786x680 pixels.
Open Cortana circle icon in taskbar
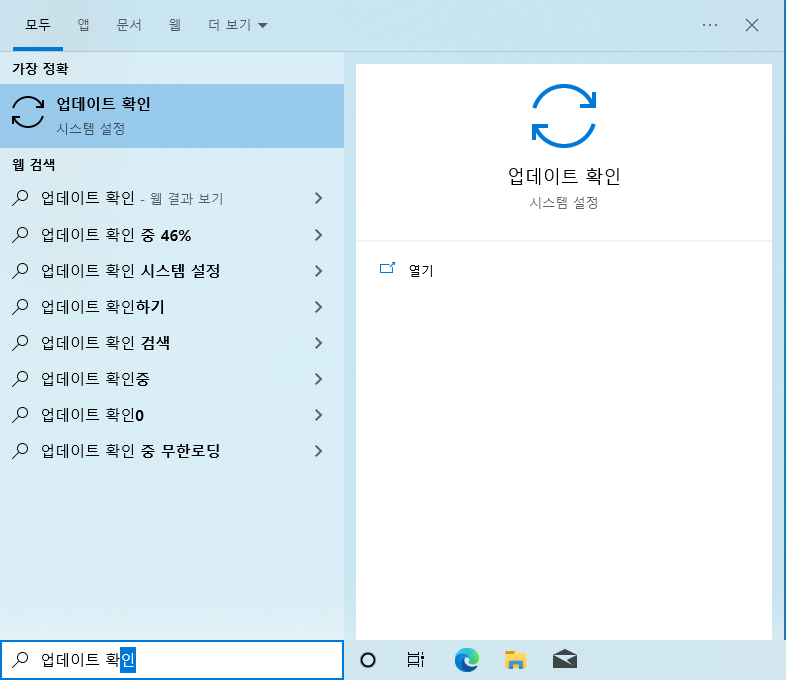point(367,660)
